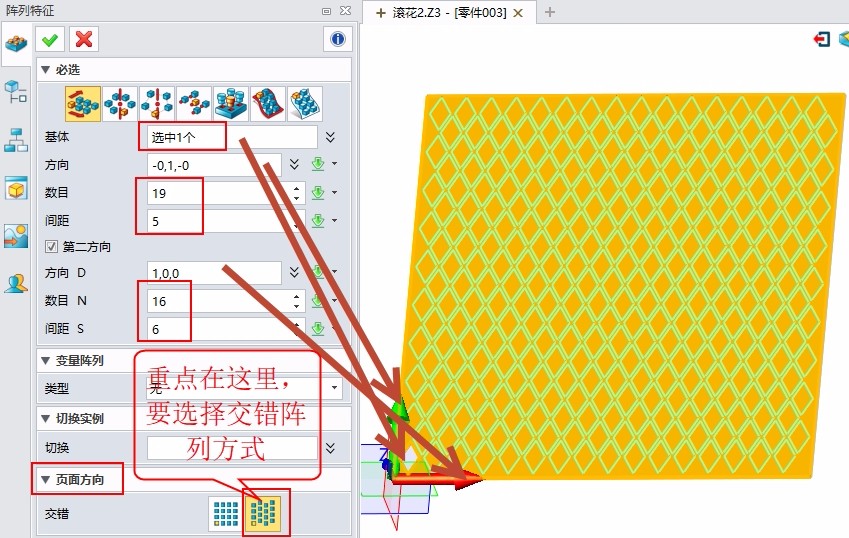Screen dimensions: 849x538
Task: Confirm the pattern with the green checkmark
Action: point(50,39)
